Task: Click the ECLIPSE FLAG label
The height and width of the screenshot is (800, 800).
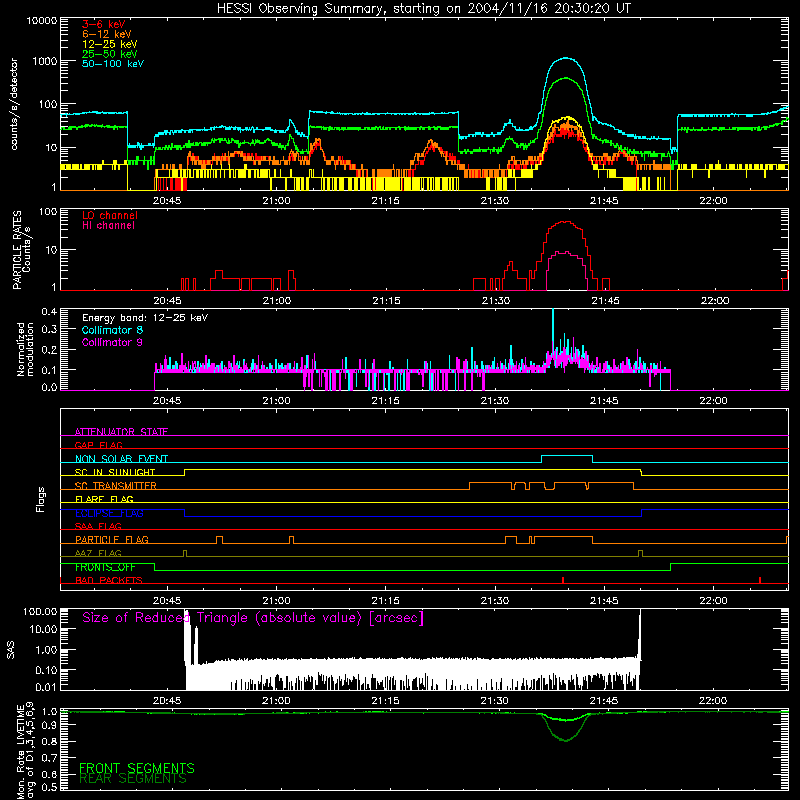Action: [109, 513]
